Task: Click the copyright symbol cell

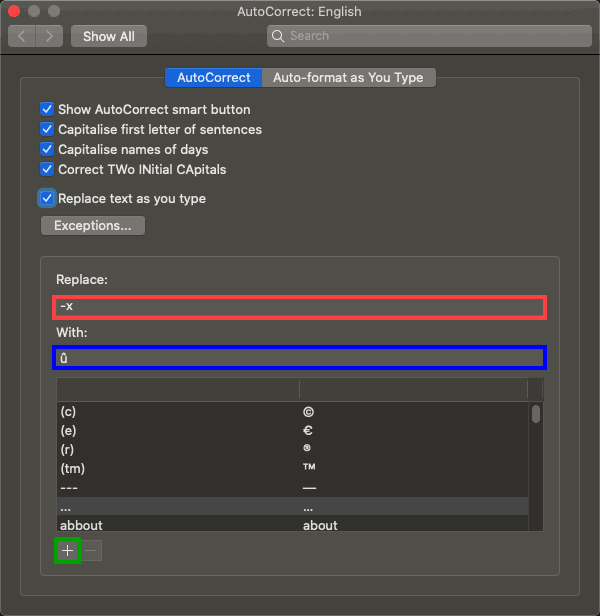Action: [308, 412]
